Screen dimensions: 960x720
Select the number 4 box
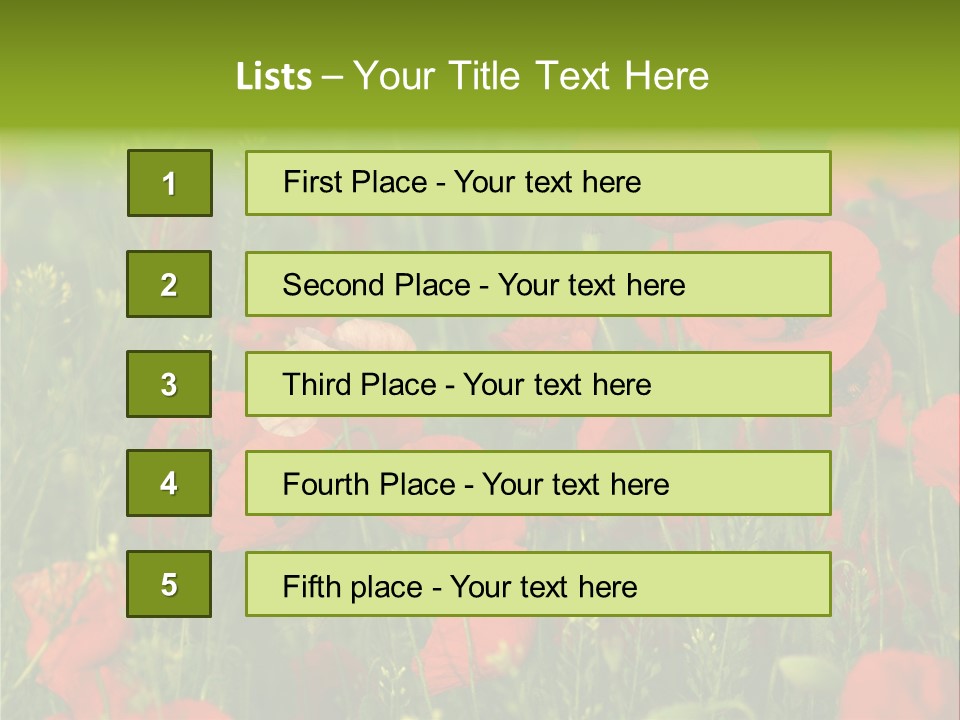169,484
